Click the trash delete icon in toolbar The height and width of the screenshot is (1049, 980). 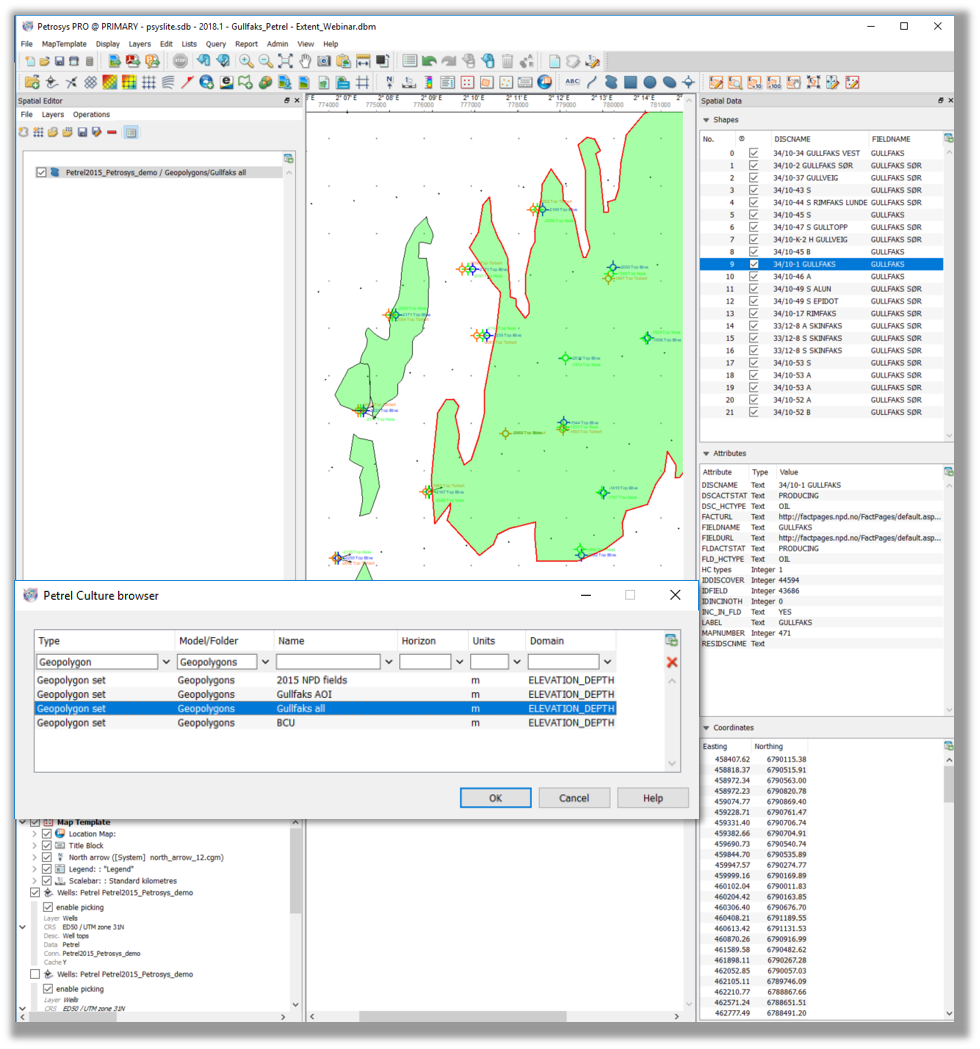point(507,62)
